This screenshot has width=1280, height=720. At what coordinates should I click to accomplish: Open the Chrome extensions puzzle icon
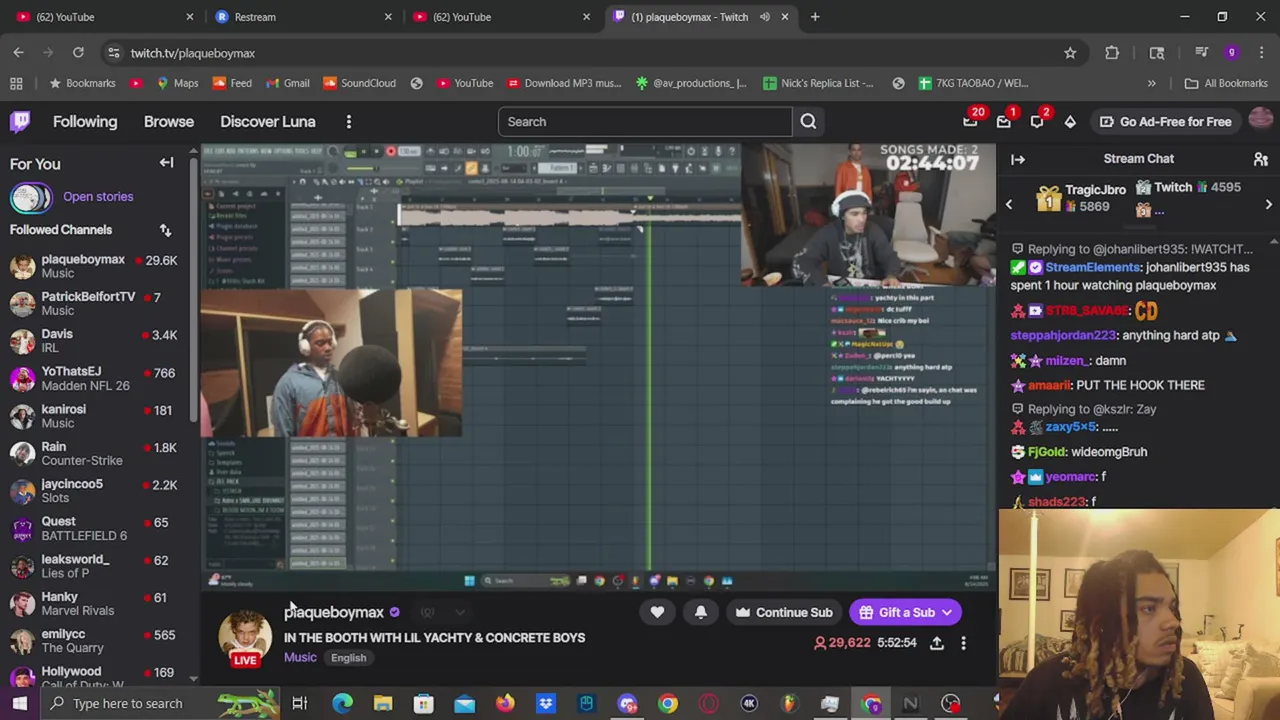pos(1112,53)
